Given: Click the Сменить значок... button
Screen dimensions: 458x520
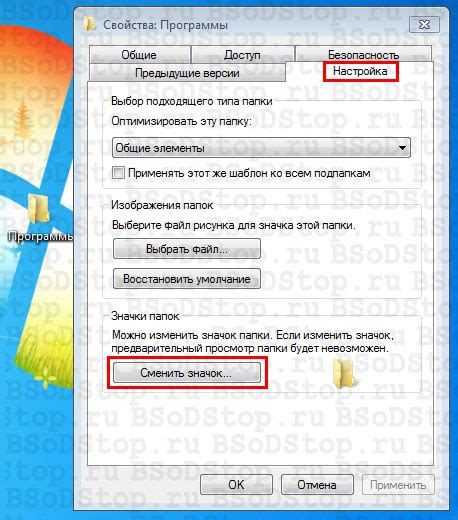Looking at the screenshot, I should tap(187, 373).
